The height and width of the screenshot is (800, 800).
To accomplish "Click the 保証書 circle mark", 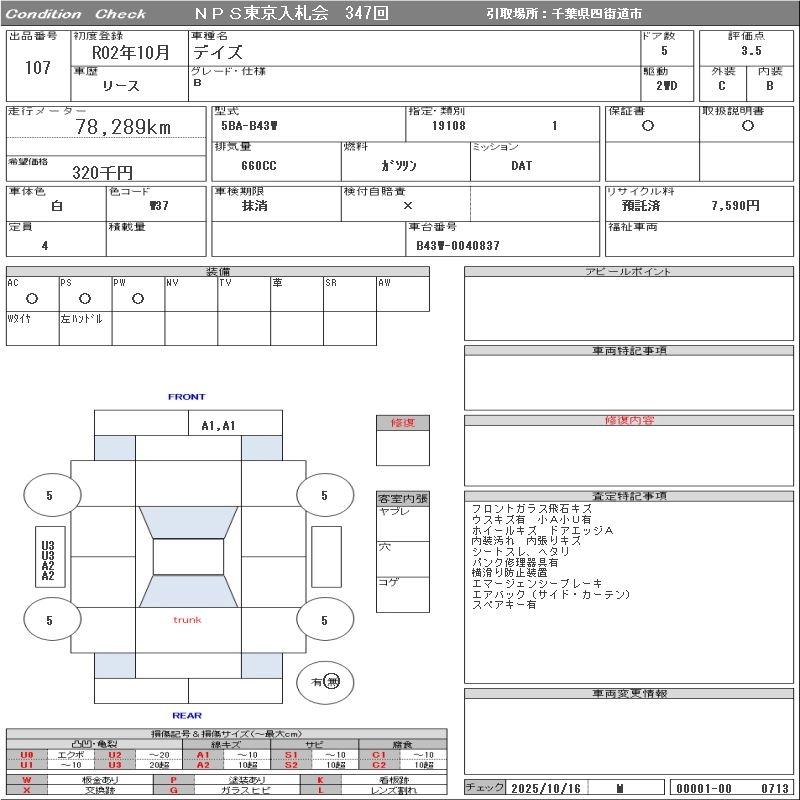I will pos(648,126).
